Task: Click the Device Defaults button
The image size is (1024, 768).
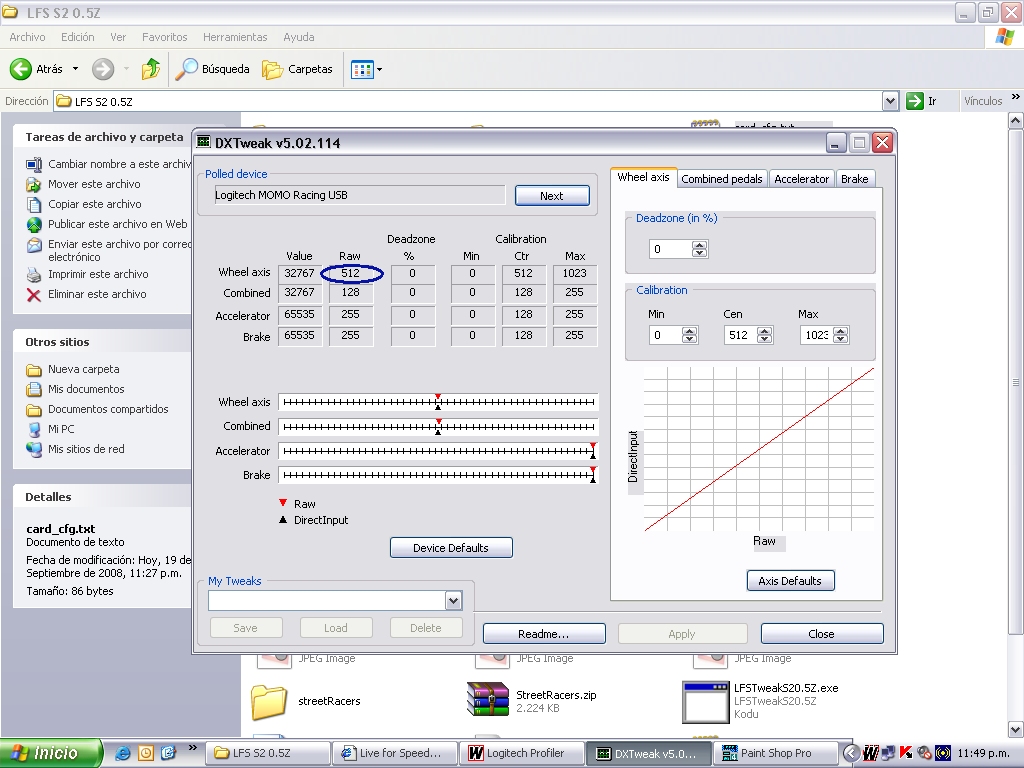Action: pyautogui.click(x=451, y=548)
